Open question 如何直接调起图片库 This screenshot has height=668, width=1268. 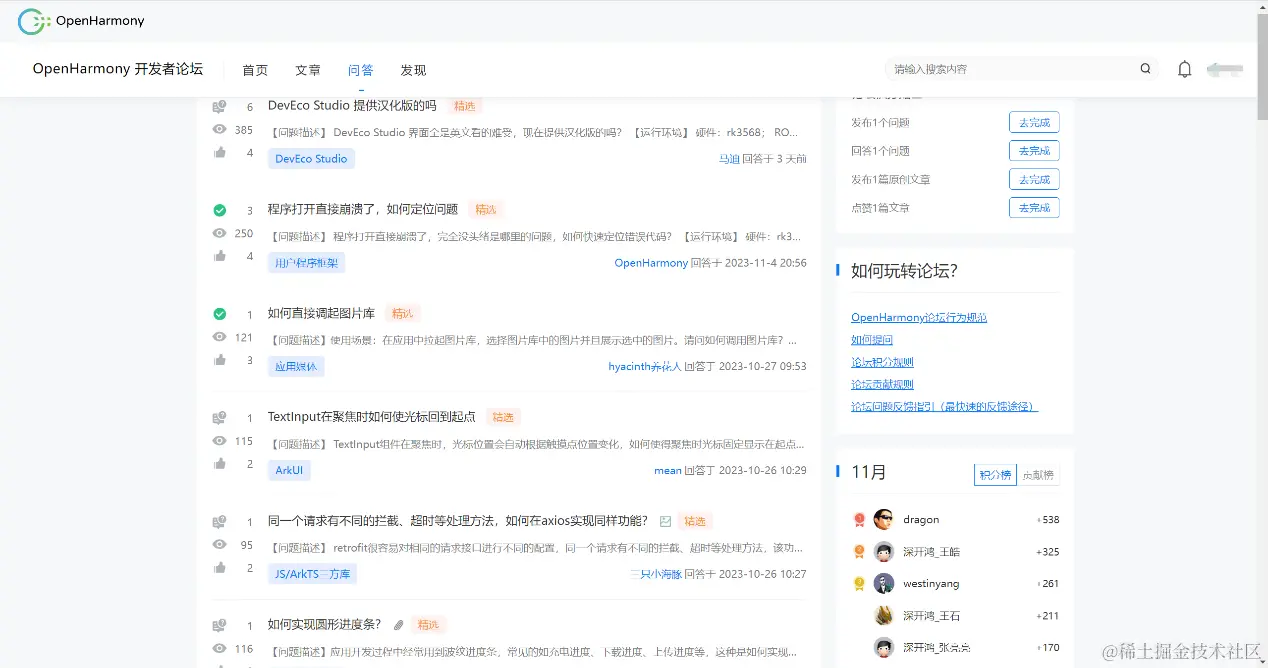321,313
